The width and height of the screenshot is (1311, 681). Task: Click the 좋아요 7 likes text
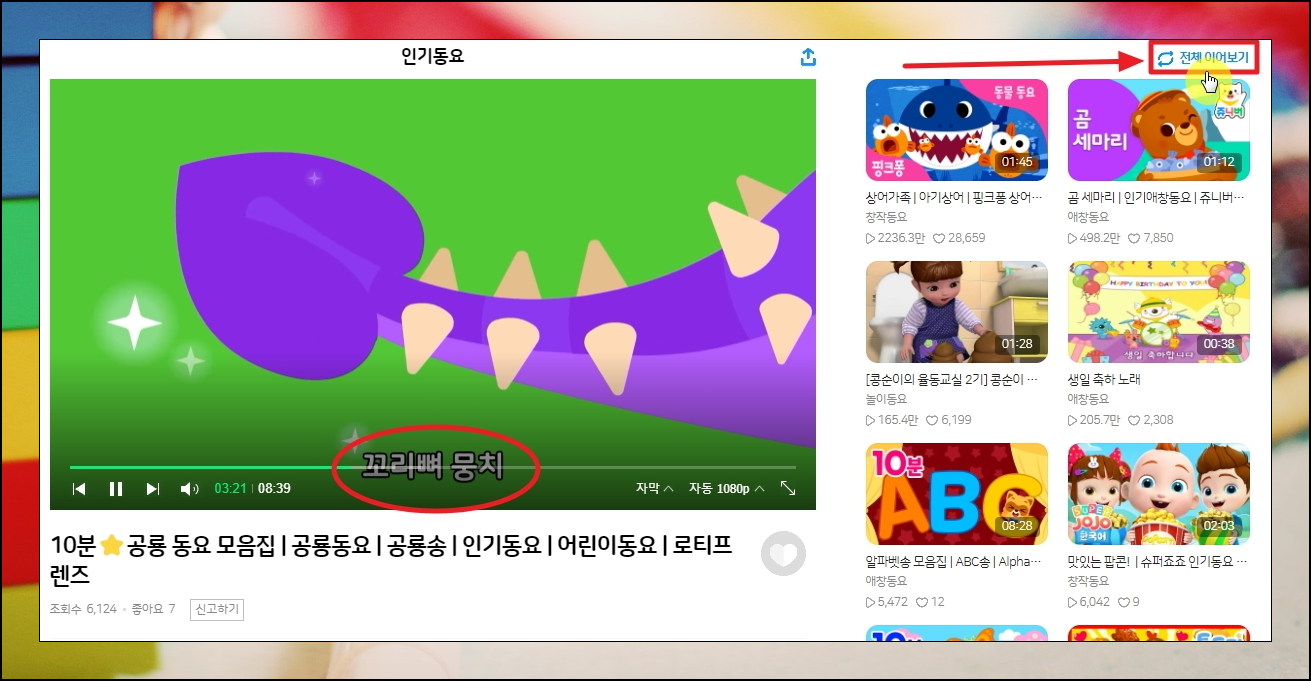[151, 609]
